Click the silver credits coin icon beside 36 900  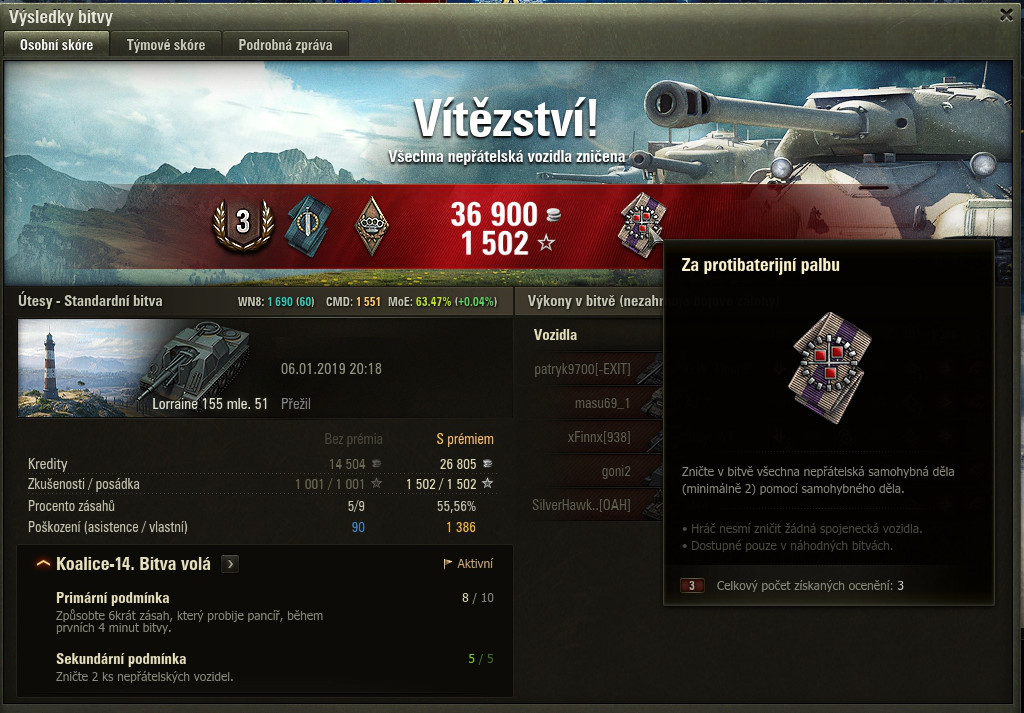(x=552, y=214)
